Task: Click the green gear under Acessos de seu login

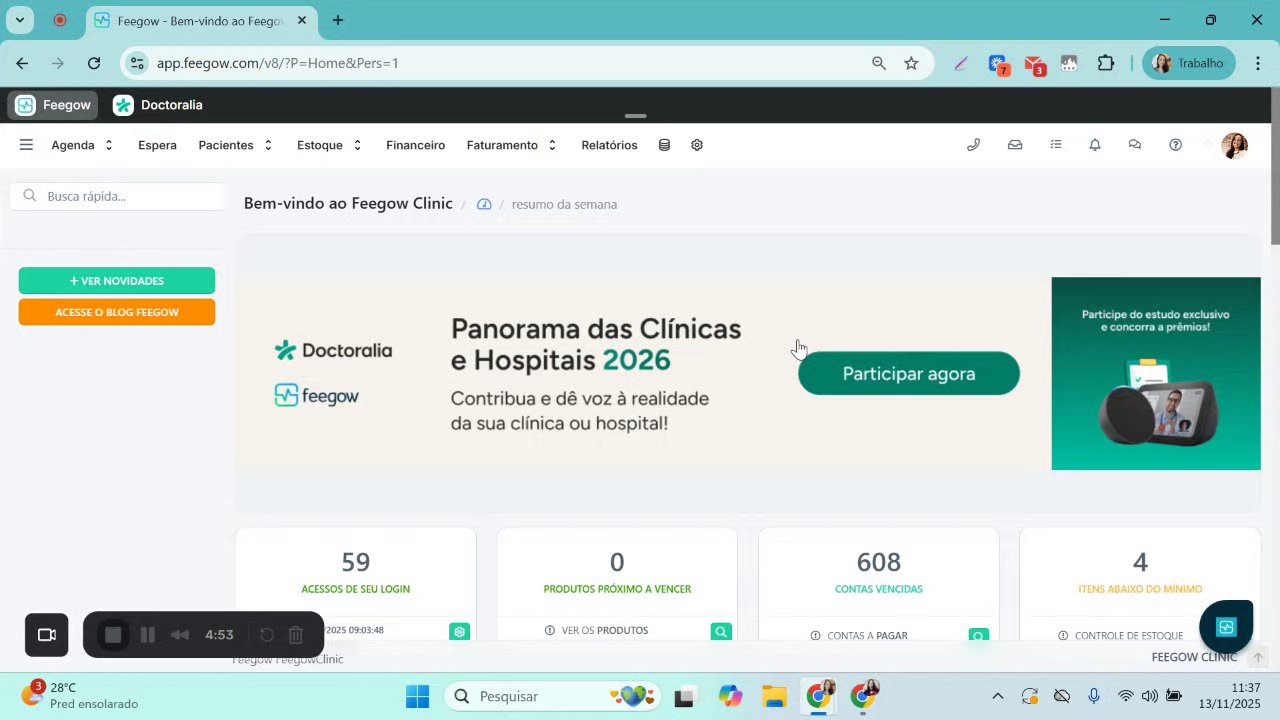Action: [x=459, y=632]
